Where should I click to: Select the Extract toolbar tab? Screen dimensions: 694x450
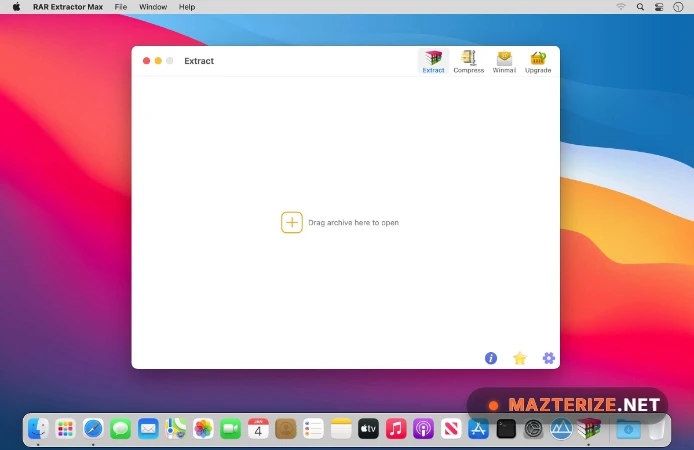[433, 62]
